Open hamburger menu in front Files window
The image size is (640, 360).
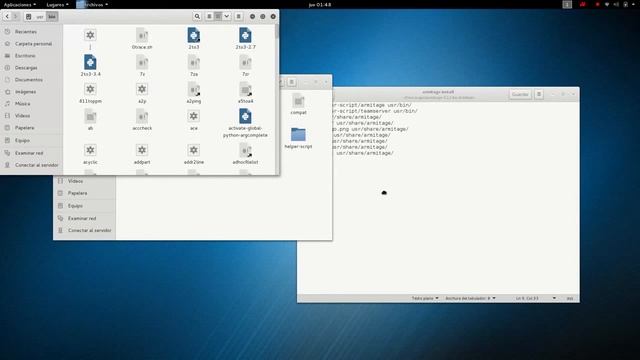coord(239,16)
